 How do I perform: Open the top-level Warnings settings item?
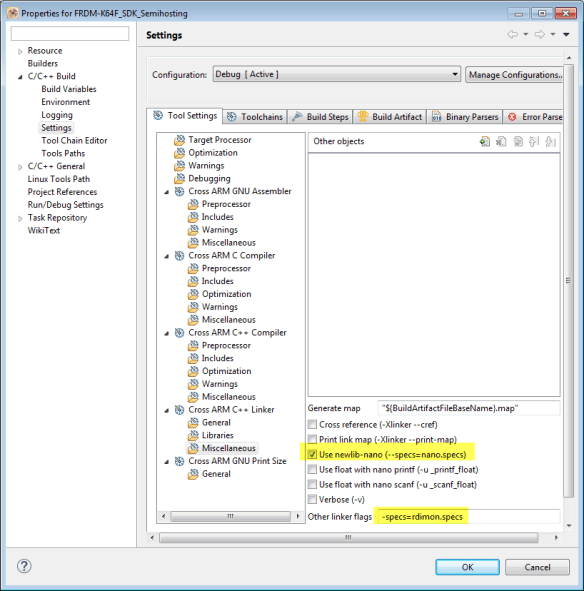(206, 165)
